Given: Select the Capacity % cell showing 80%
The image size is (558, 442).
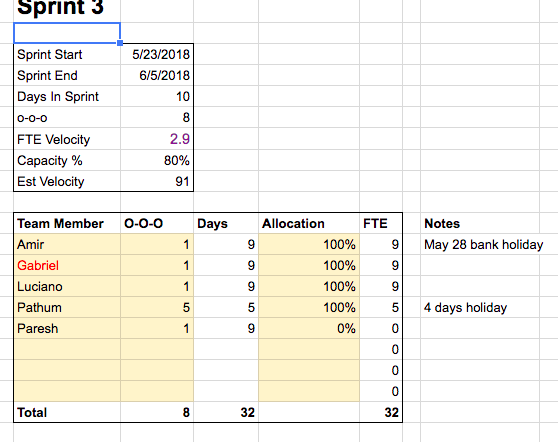Looking at the screenshot, I should click(157, 160).
